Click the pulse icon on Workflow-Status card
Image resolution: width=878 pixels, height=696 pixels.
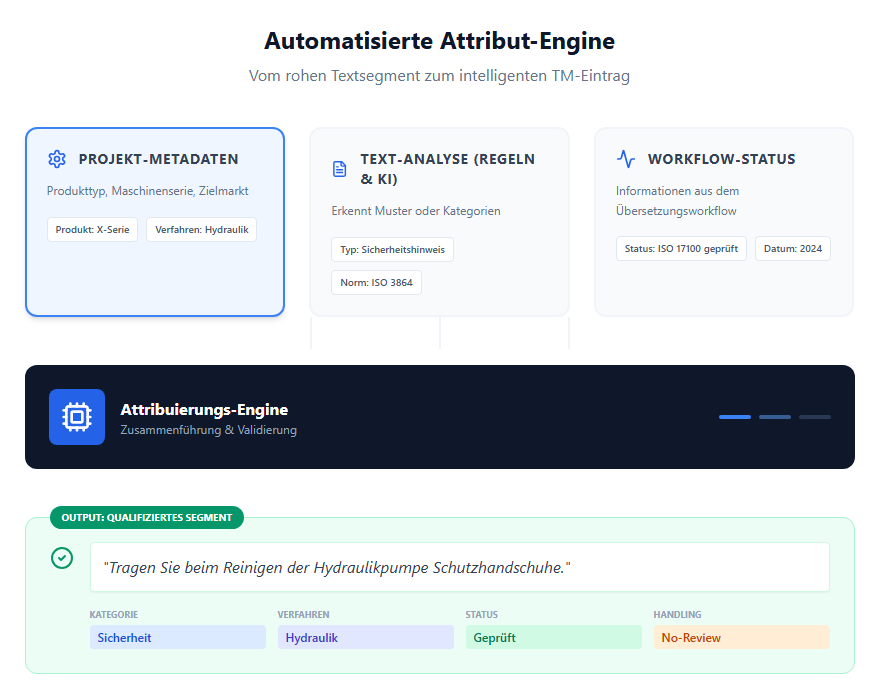tap(625, 158)
